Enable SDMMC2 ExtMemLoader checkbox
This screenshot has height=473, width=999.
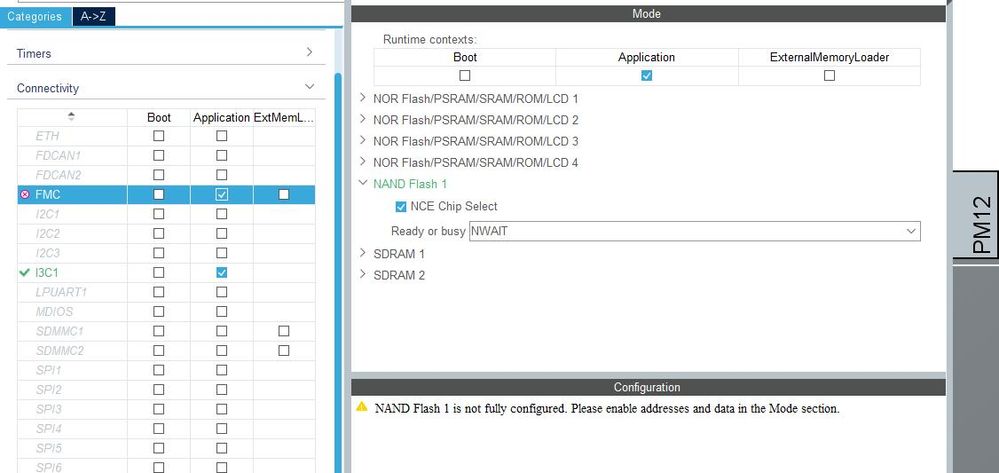pos(284,351)
